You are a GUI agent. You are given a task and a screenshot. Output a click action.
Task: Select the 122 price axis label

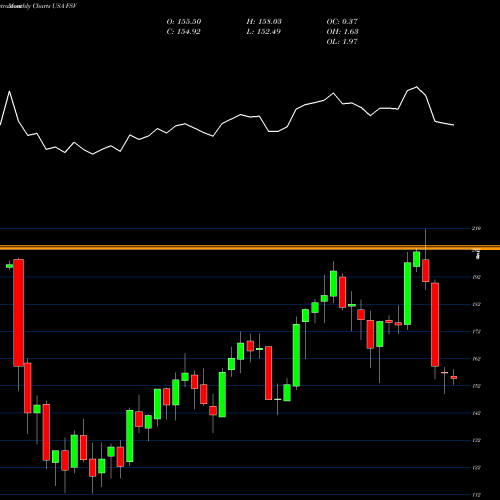click(x=477, y=468)
